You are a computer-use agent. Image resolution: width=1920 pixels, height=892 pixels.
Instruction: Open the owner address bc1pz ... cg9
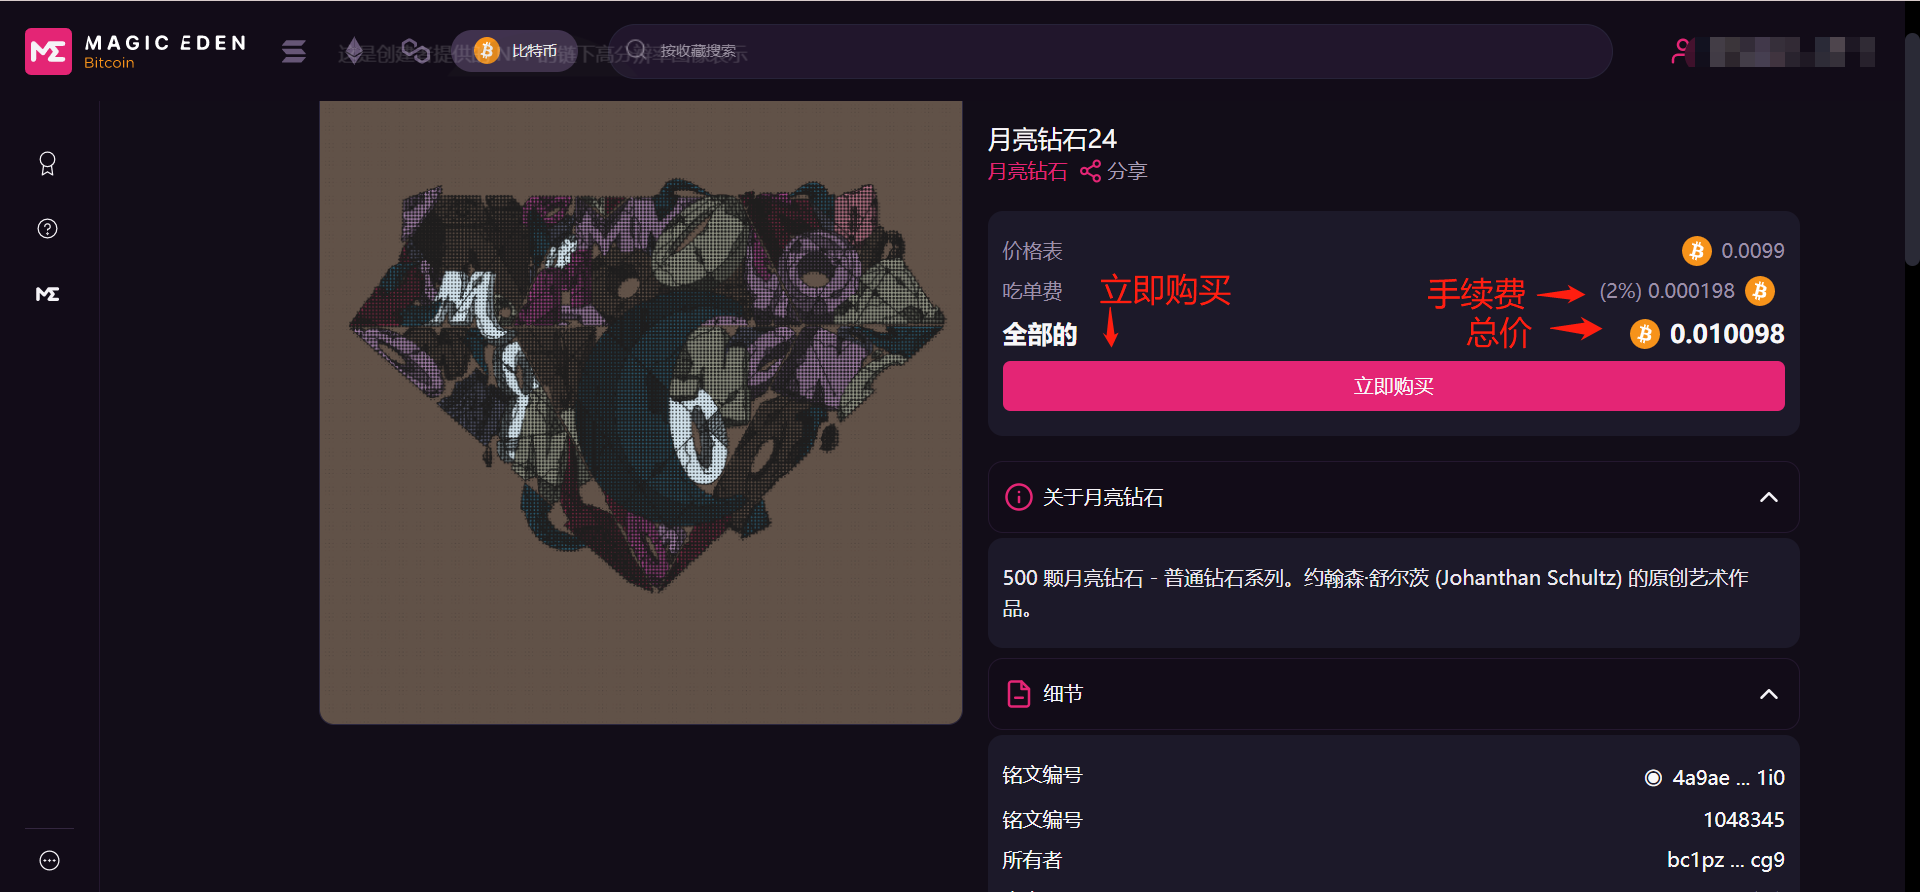[x=1725, y=860]
